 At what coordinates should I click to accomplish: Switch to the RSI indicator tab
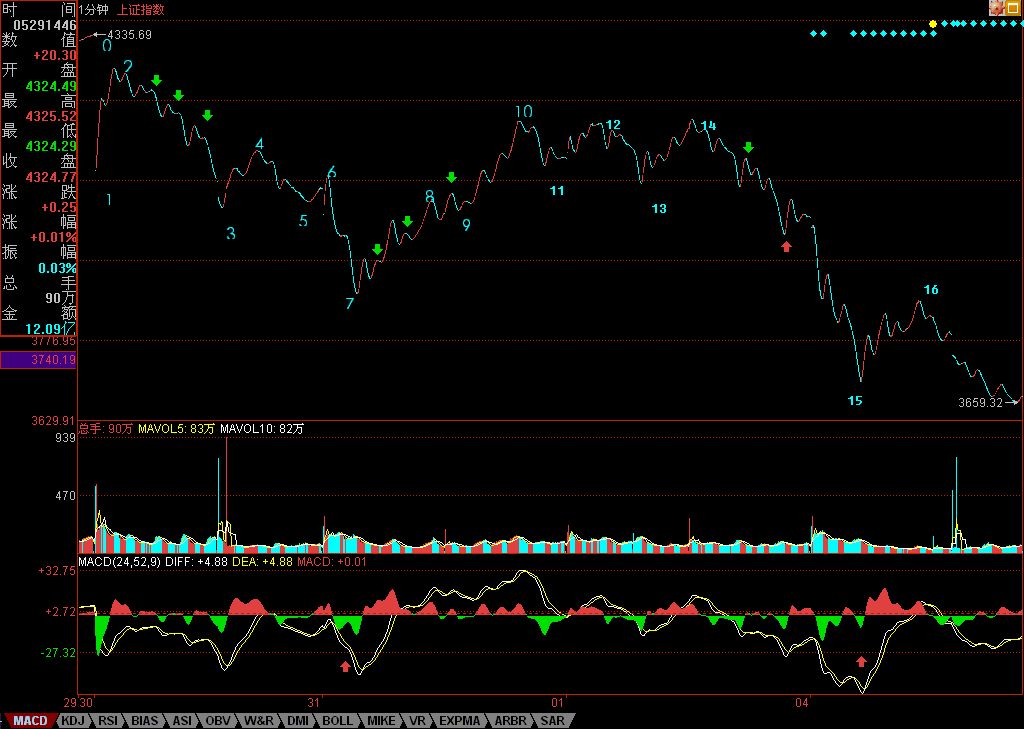click(108, 720)
